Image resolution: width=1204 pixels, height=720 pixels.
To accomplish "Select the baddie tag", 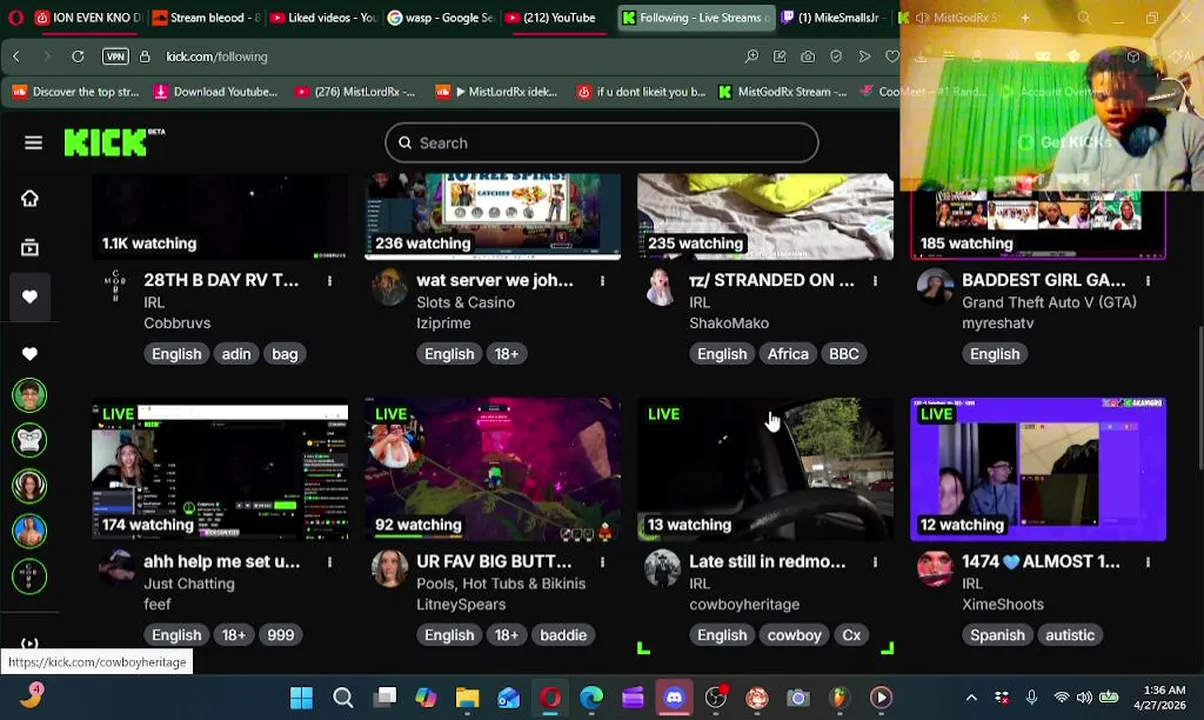I will pyautogui.click(x=563, y=635).
